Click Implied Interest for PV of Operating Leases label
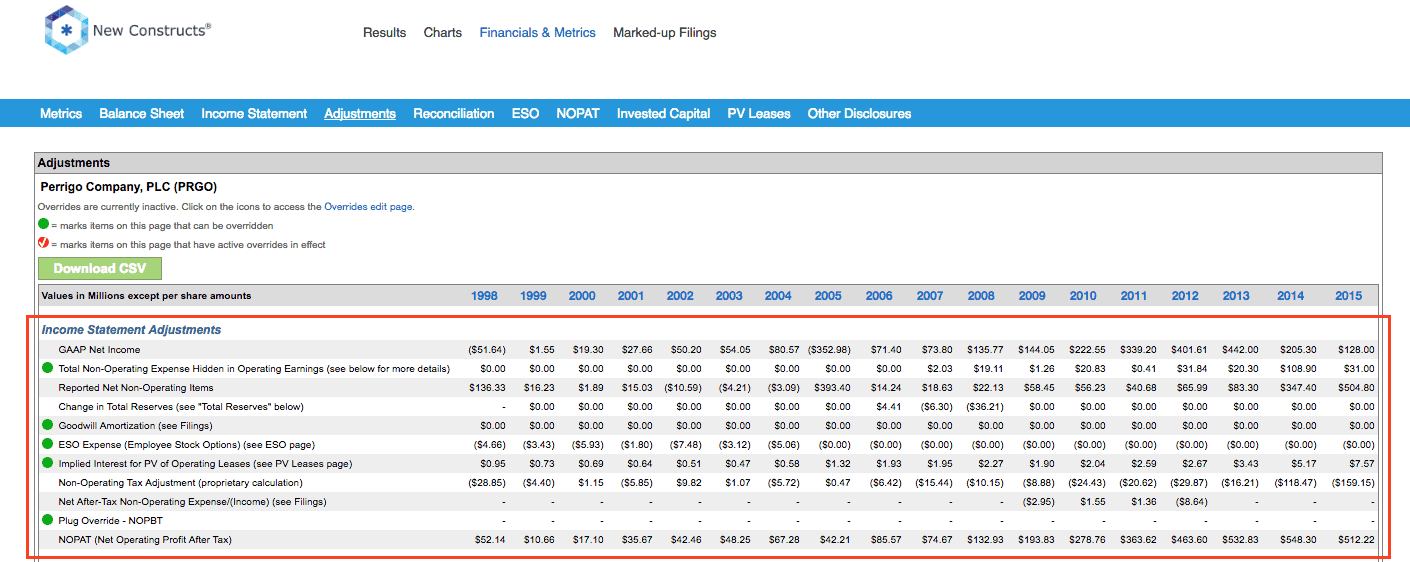 point(205,464)
